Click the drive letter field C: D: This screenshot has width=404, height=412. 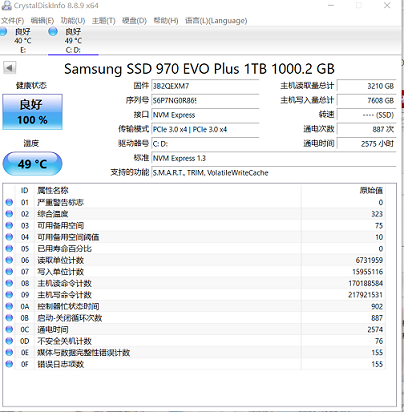(205, 144)
